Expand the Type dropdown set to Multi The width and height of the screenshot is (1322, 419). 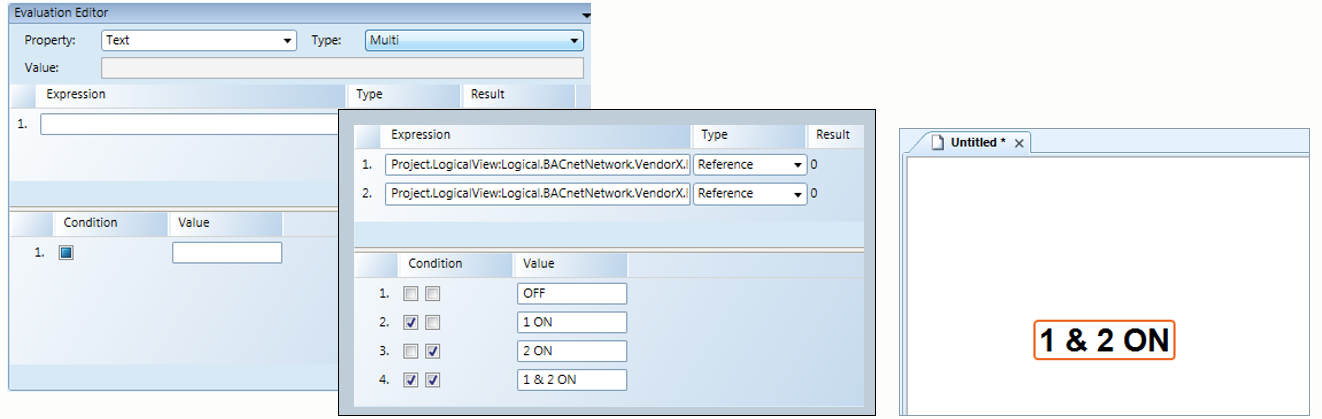[x=474, y=41]
